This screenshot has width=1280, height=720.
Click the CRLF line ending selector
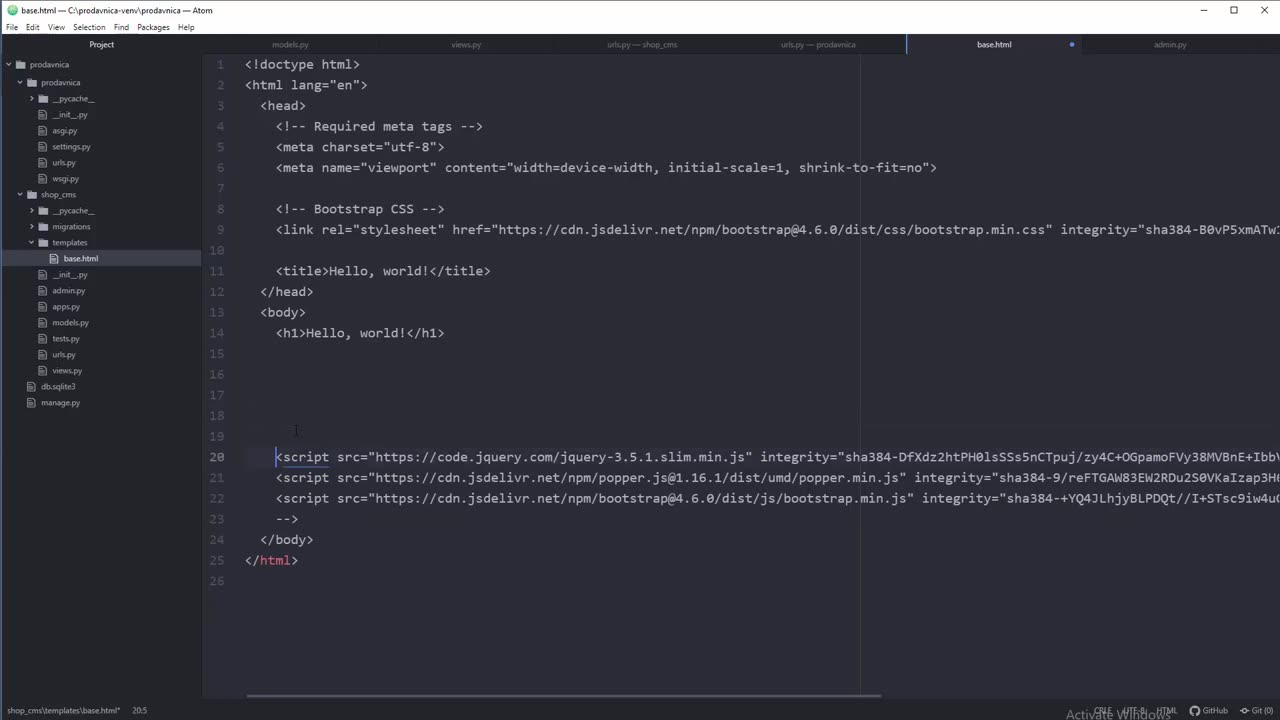pyautogui.click(x=1102, y=711)
